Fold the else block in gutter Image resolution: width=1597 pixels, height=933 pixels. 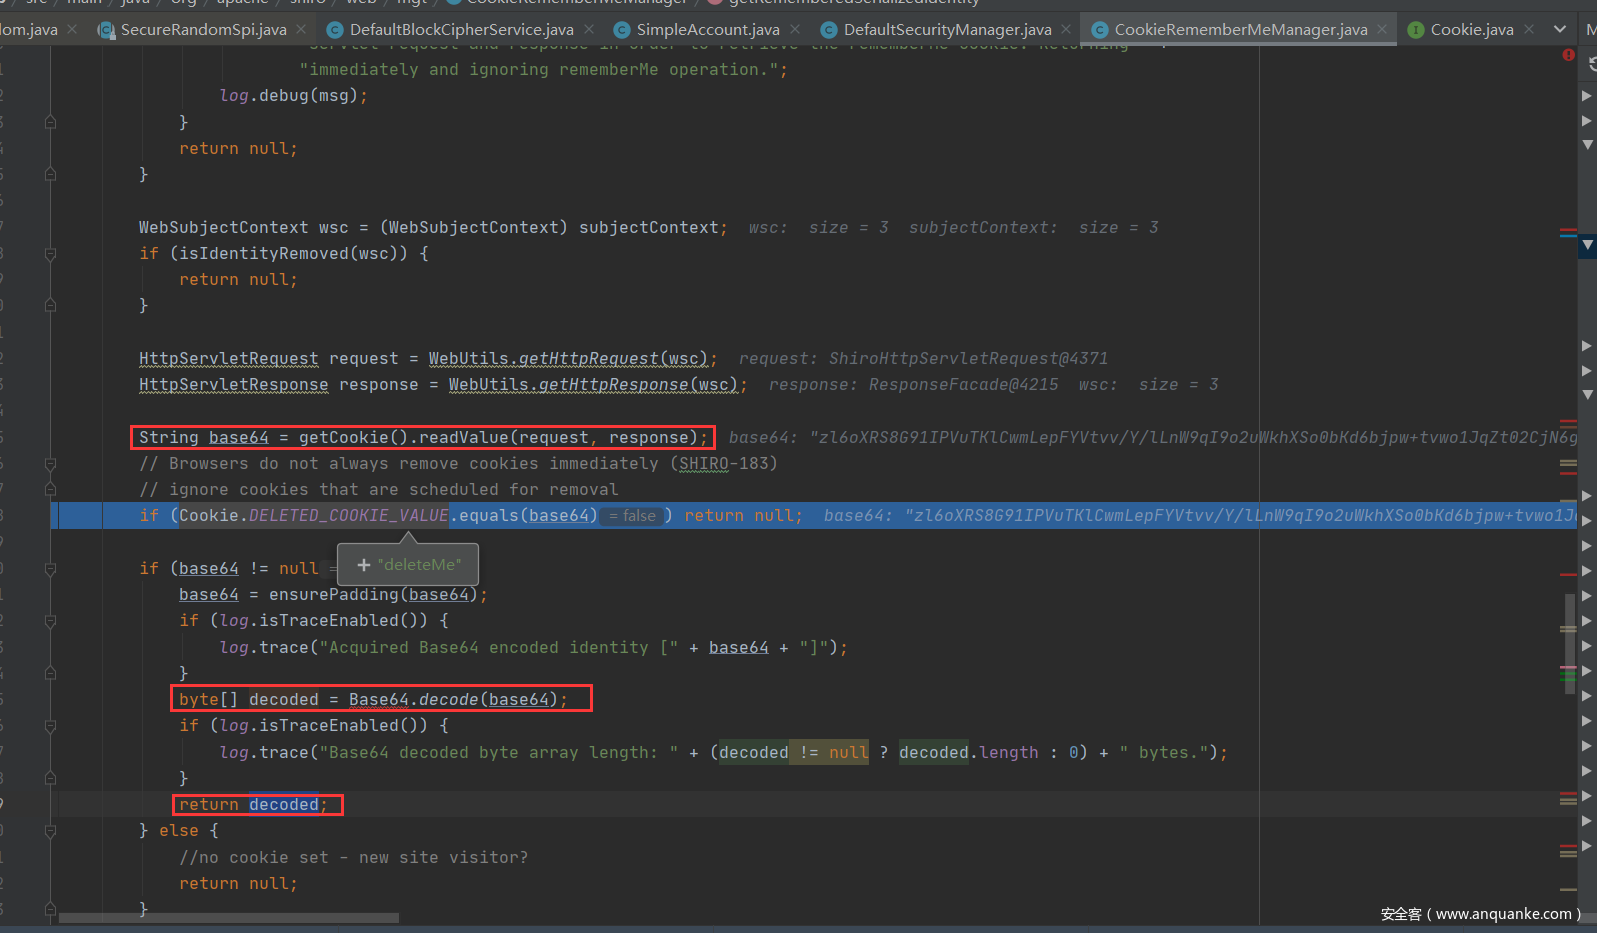tap(50, 831)
